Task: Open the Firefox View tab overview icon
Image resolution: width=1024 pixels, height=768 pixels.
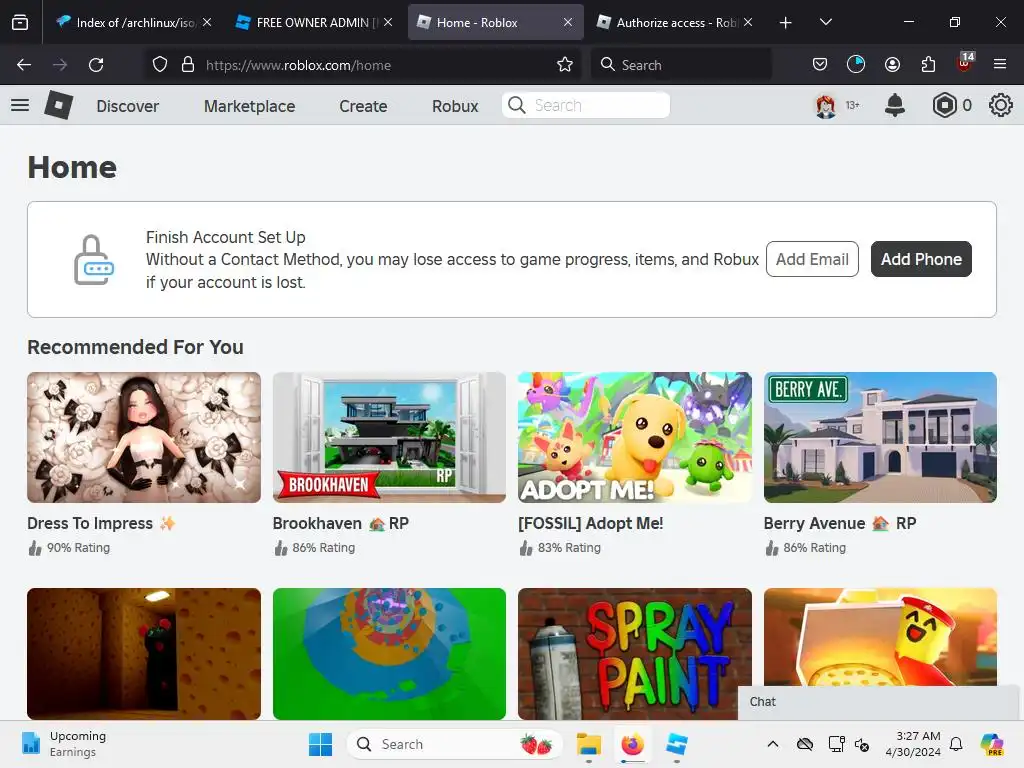Action: click(20, 22)
